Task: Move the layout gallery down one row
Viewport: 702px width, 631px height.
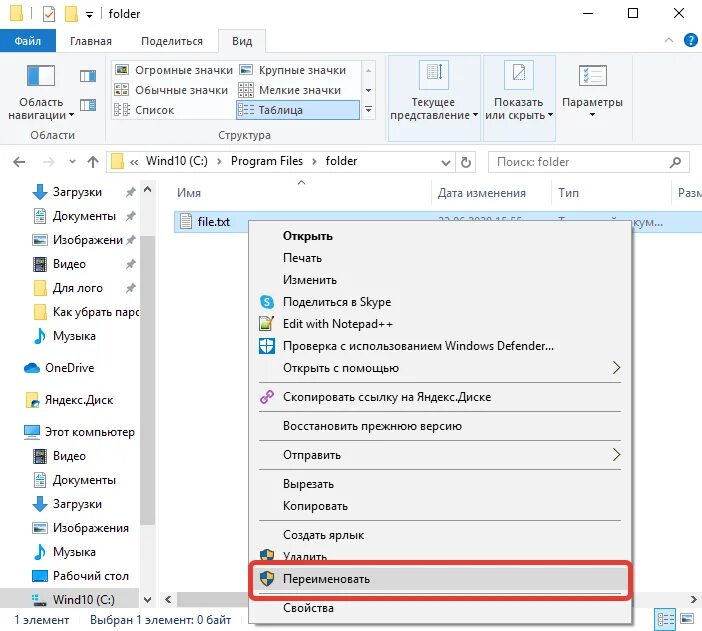Action: pyautogui.click(x=368, y=90)
